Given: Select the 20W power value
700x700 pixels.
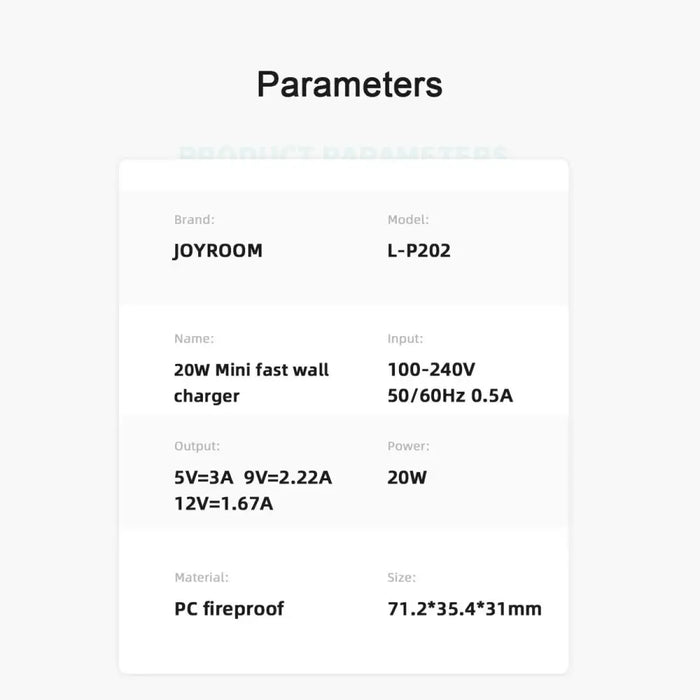Looking at the screenshot, I should pyautogui.click(x=407, y=477).
